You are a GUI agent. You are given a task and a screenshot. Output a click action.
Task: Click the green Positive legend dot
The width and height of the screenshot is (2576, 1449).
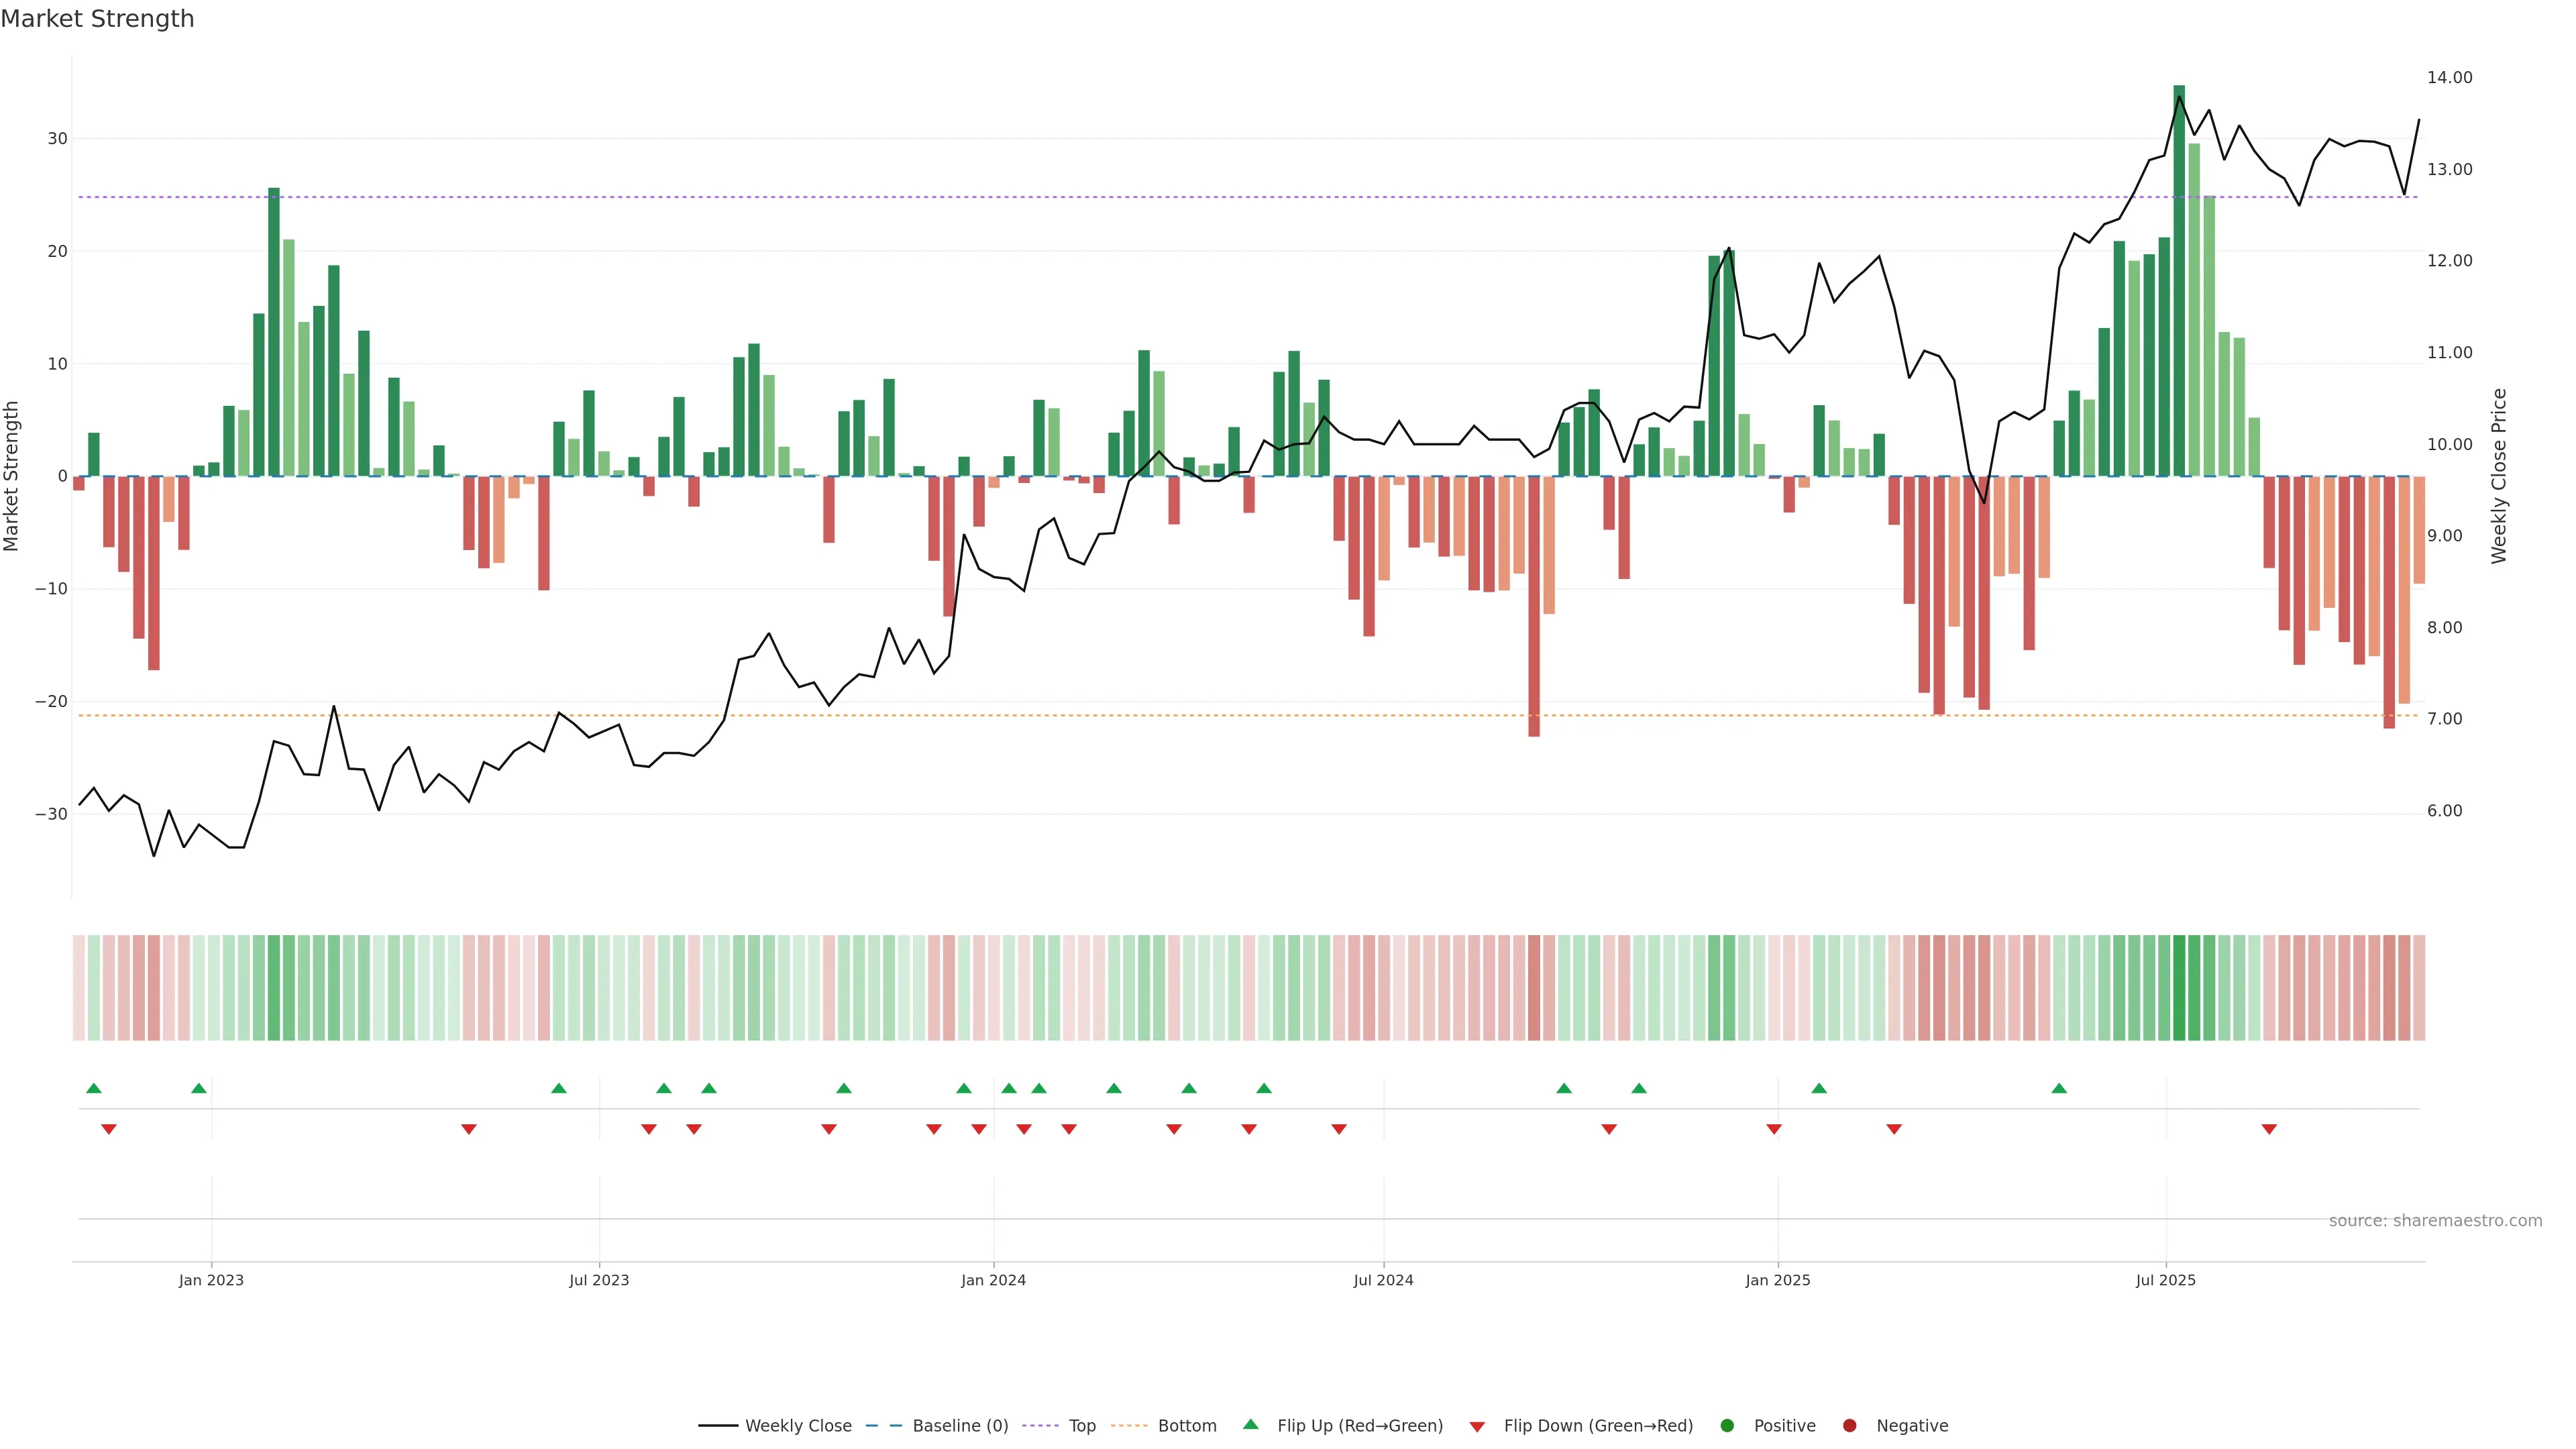click(x=1727, y=1426)
